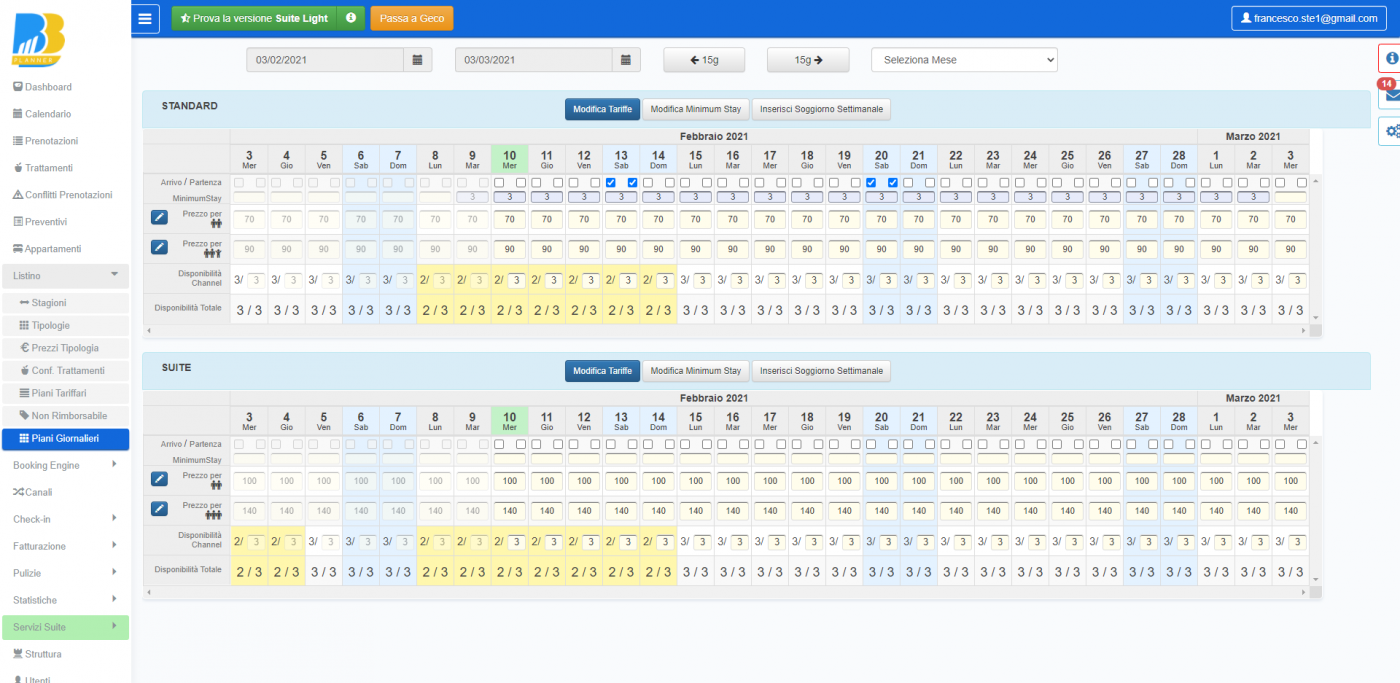Click SUITE Modifica Tariffe button
The height and width of the screenshot is (683, 1400).
(x=602, y=371)
